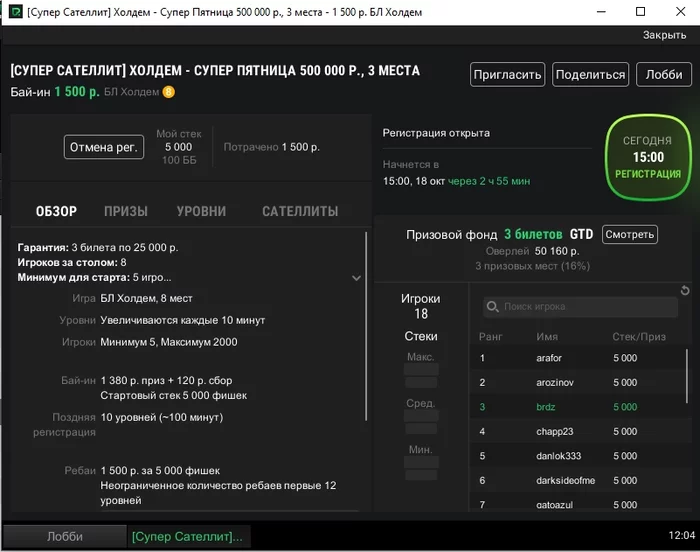Click the 3 билетов GTD prize text
The width and height of the screenshot is (700, 552).
tap(549, 234)
